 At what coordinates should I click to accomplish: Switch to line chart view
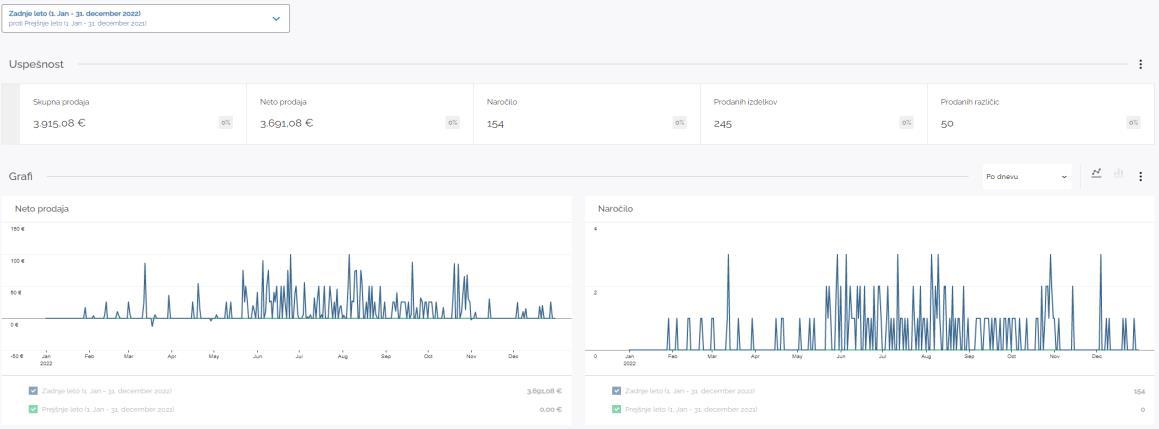pyautogui.click(x=1096, y=172)
